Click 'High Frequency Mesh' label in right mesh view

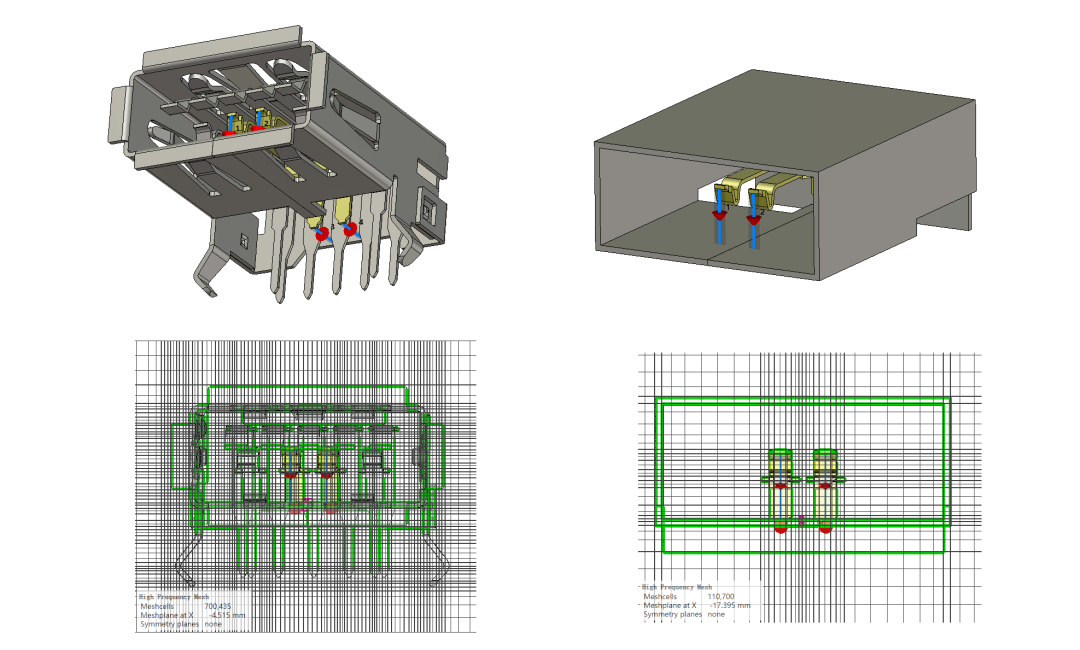click(x=677, y=587)
